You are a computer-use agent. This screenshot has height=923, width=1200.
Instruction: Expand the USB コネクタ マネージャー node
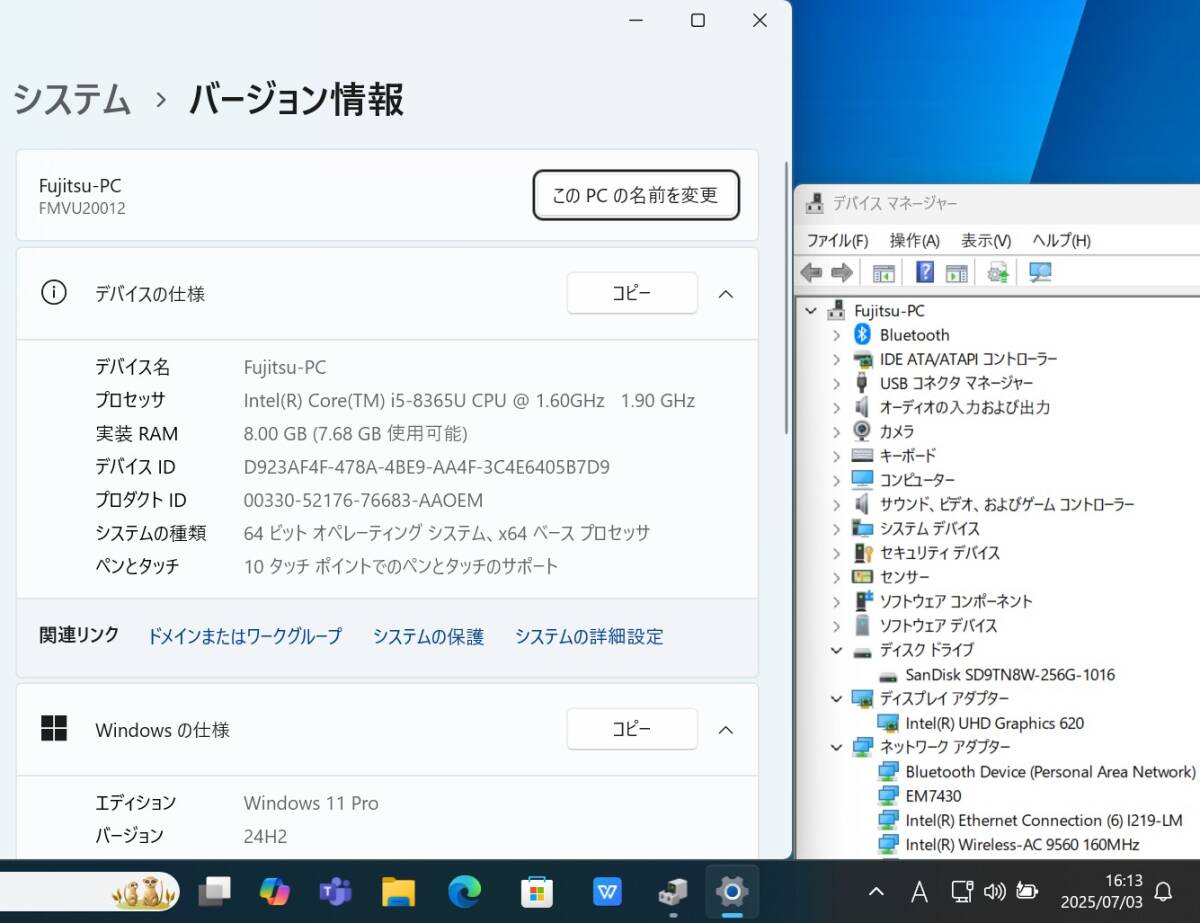837,383
